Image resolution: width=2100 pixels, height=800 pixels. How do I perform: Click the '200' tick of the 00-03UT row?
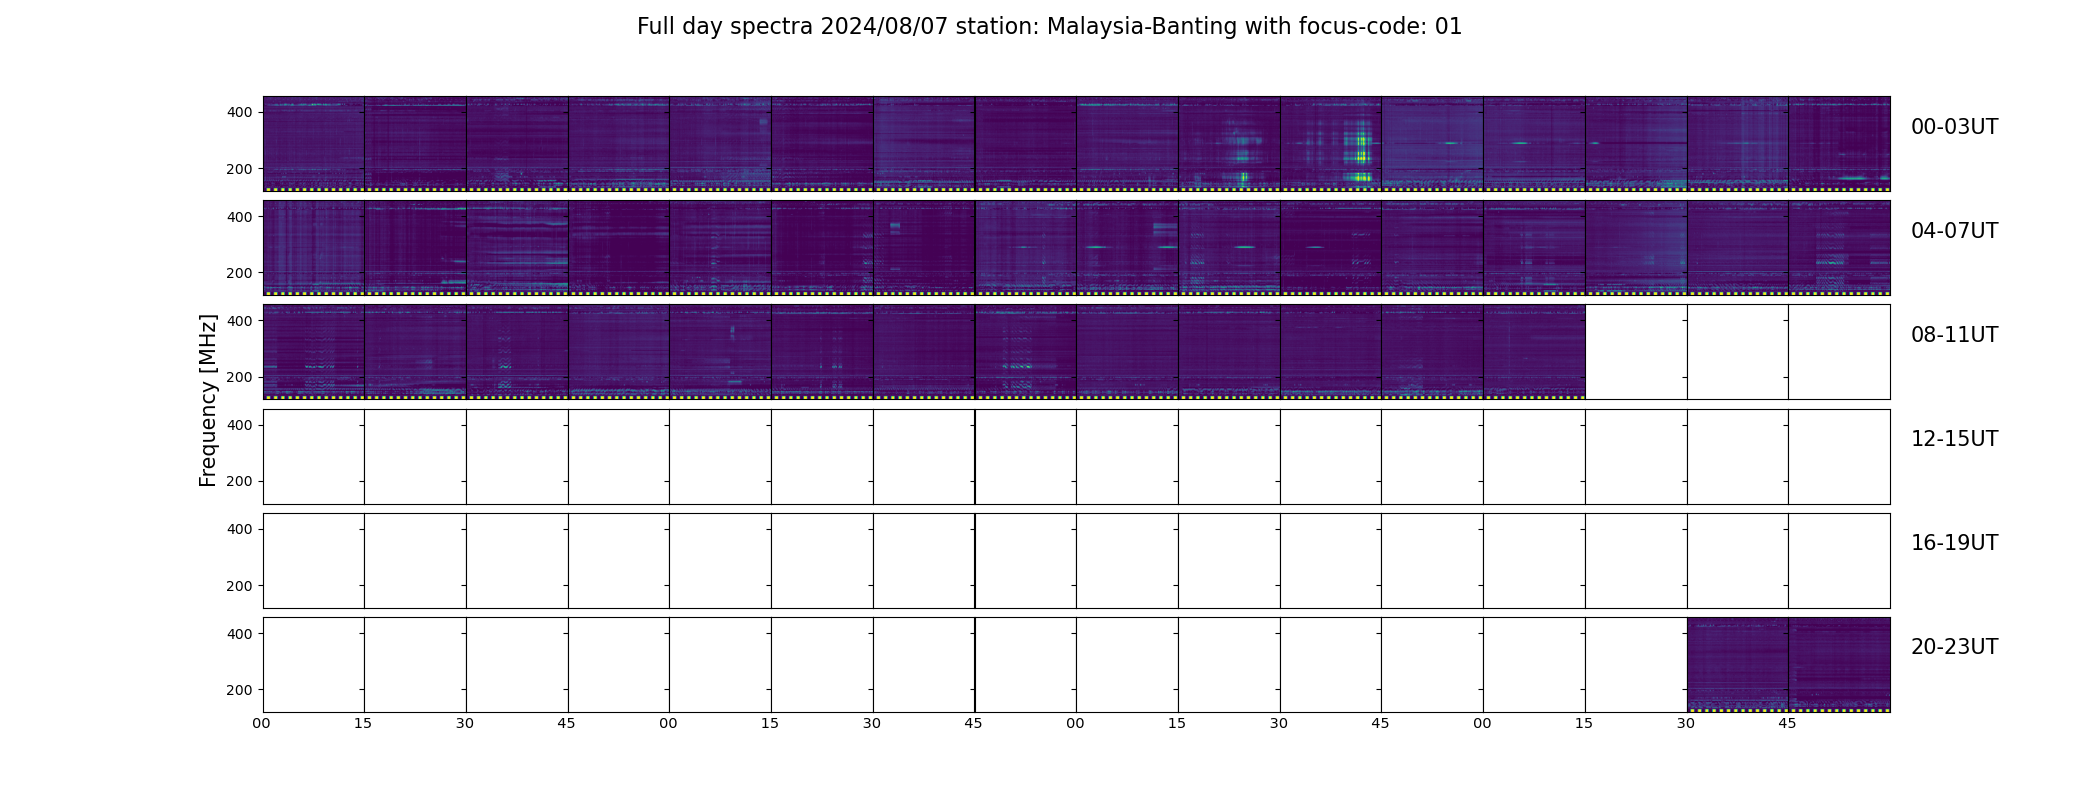point(240,169)
